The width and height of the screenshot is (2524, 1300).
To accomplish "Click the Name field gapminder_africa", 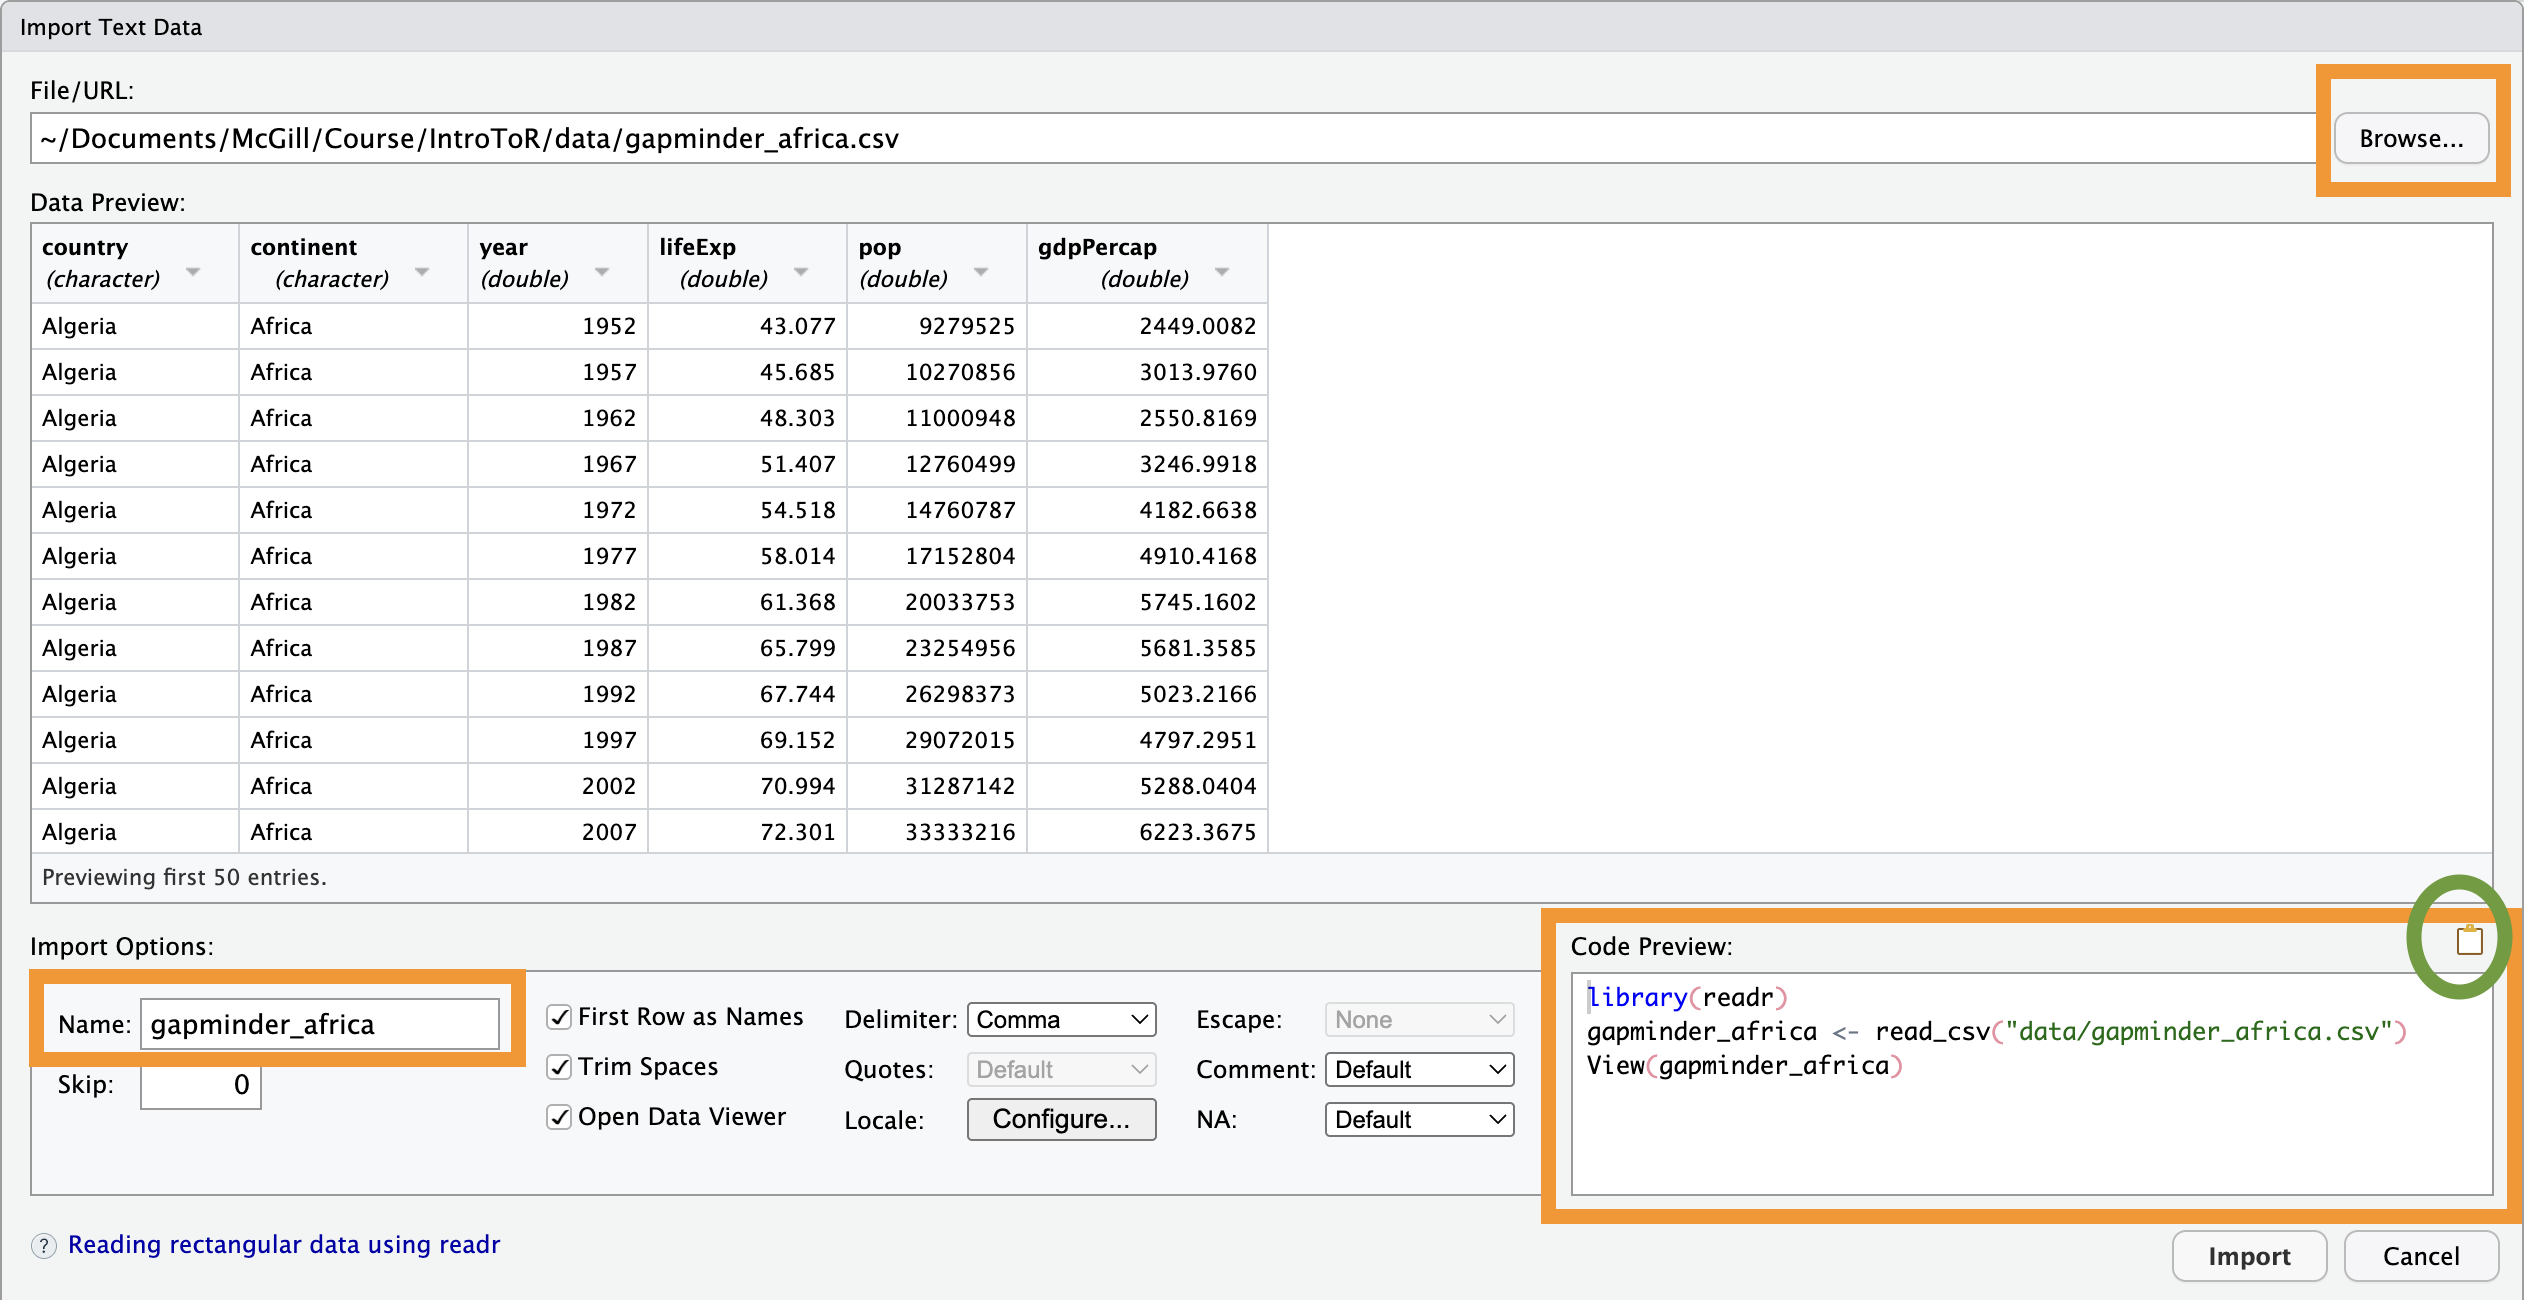I will 320,1025.
